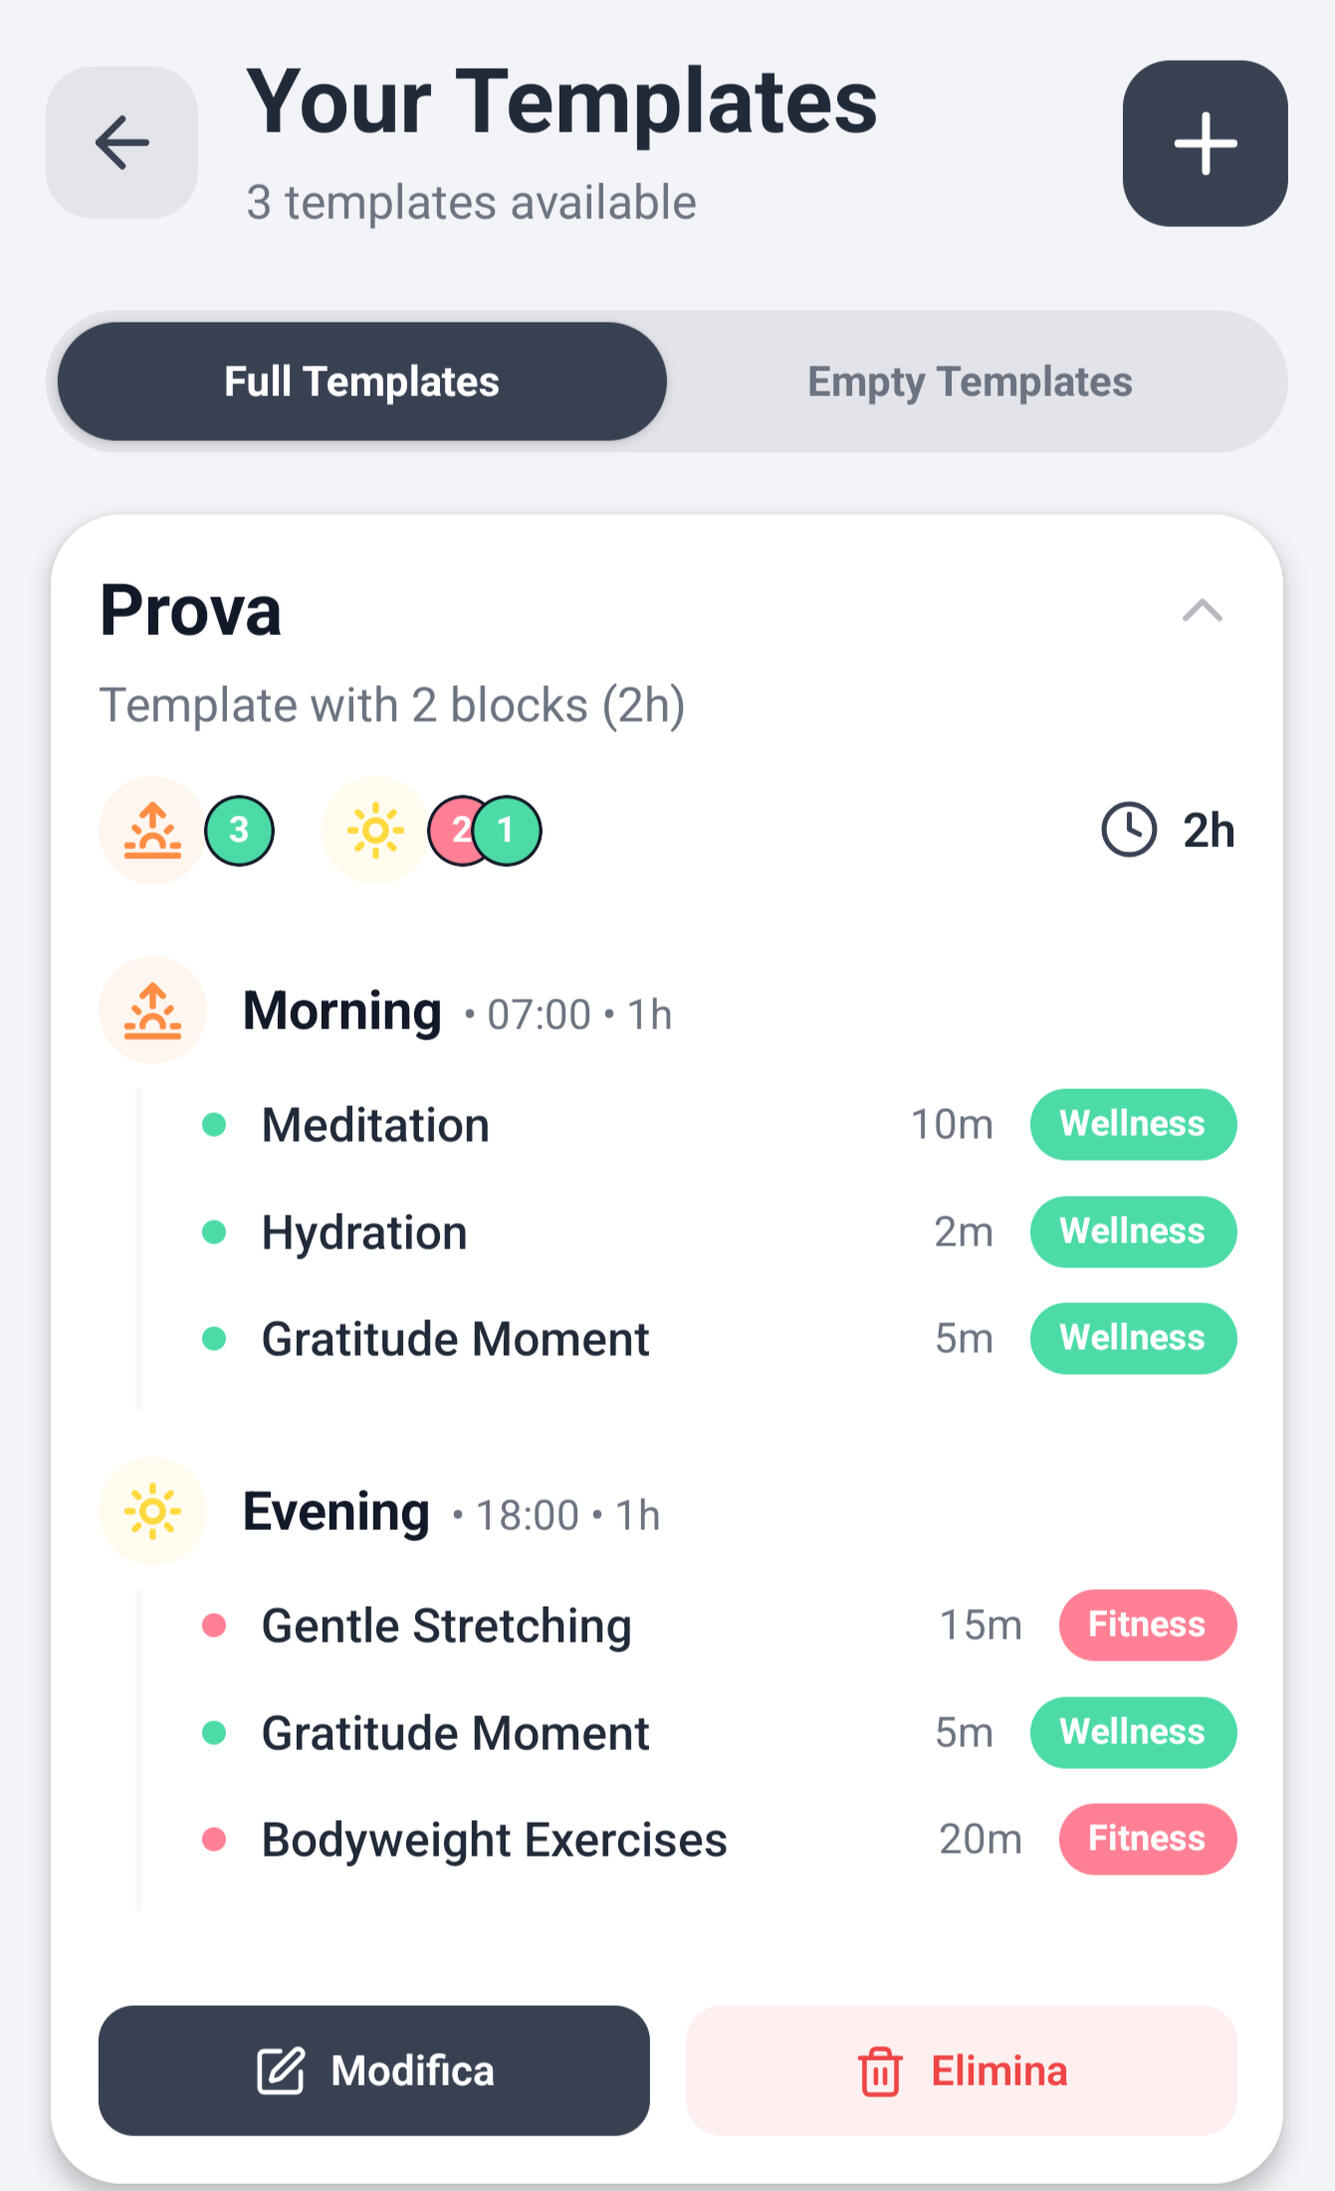Click the green badge showing 3
The width and height of the screenshot is (1335, 2191).
(239, 830)
